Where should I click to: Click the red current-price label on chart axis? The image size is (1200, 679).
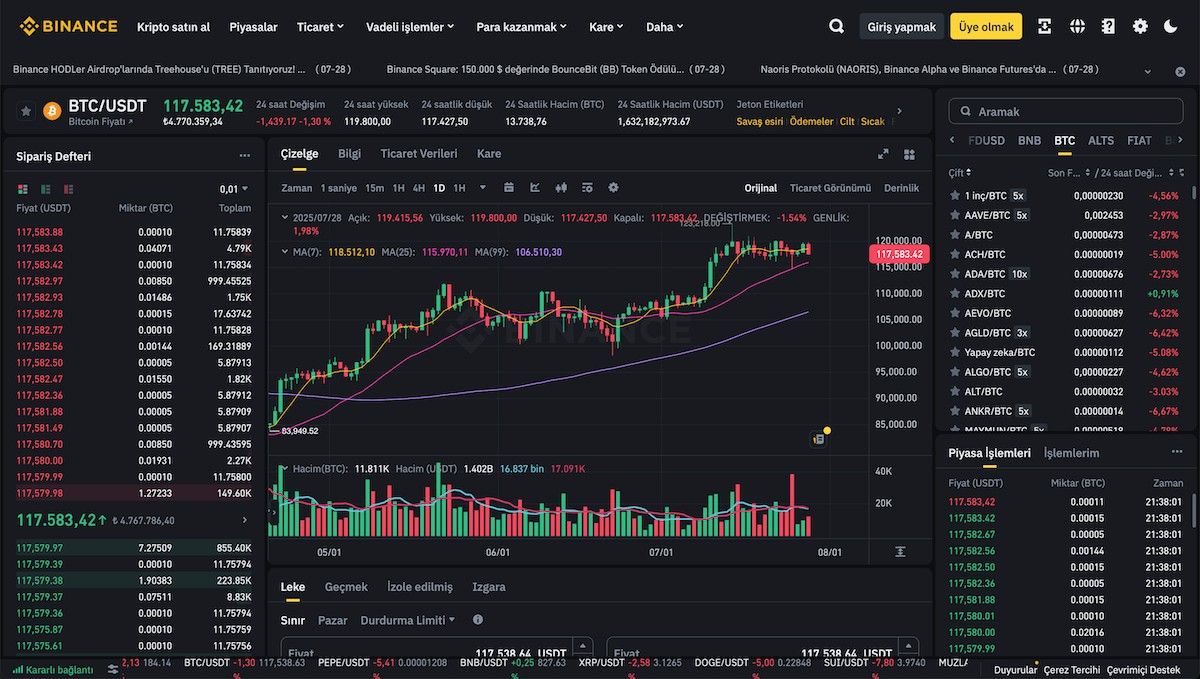(898, 255)
